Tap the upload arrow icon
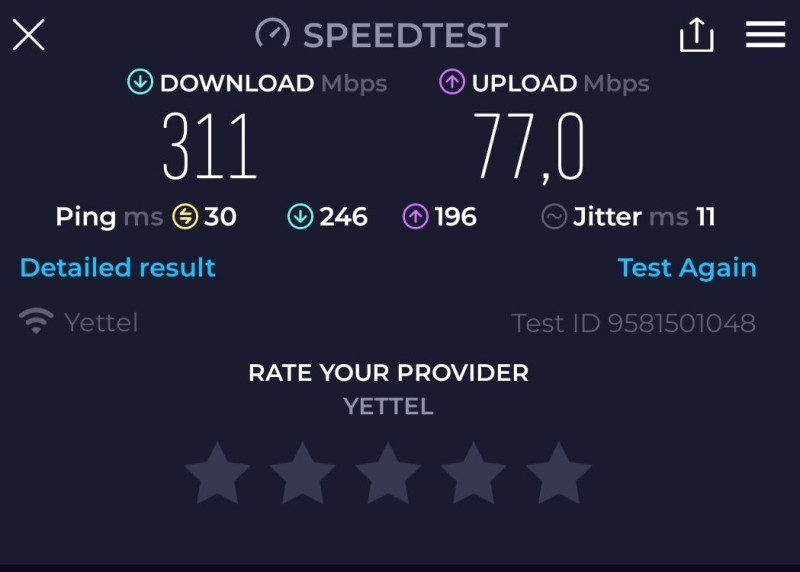The width and height of the screenshot is (800, 572). [x=452, y=82]
